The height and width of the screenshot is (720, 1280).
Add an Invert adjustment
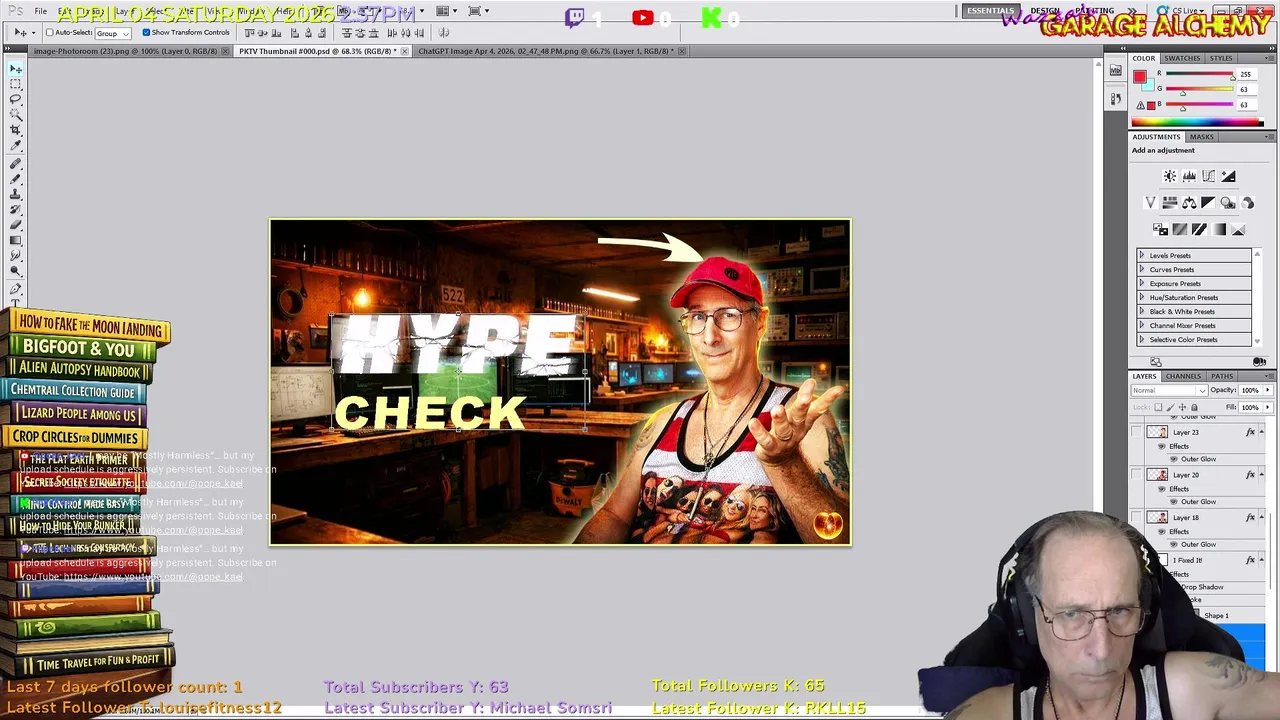pyautogui.click(x=1160, y=229)
